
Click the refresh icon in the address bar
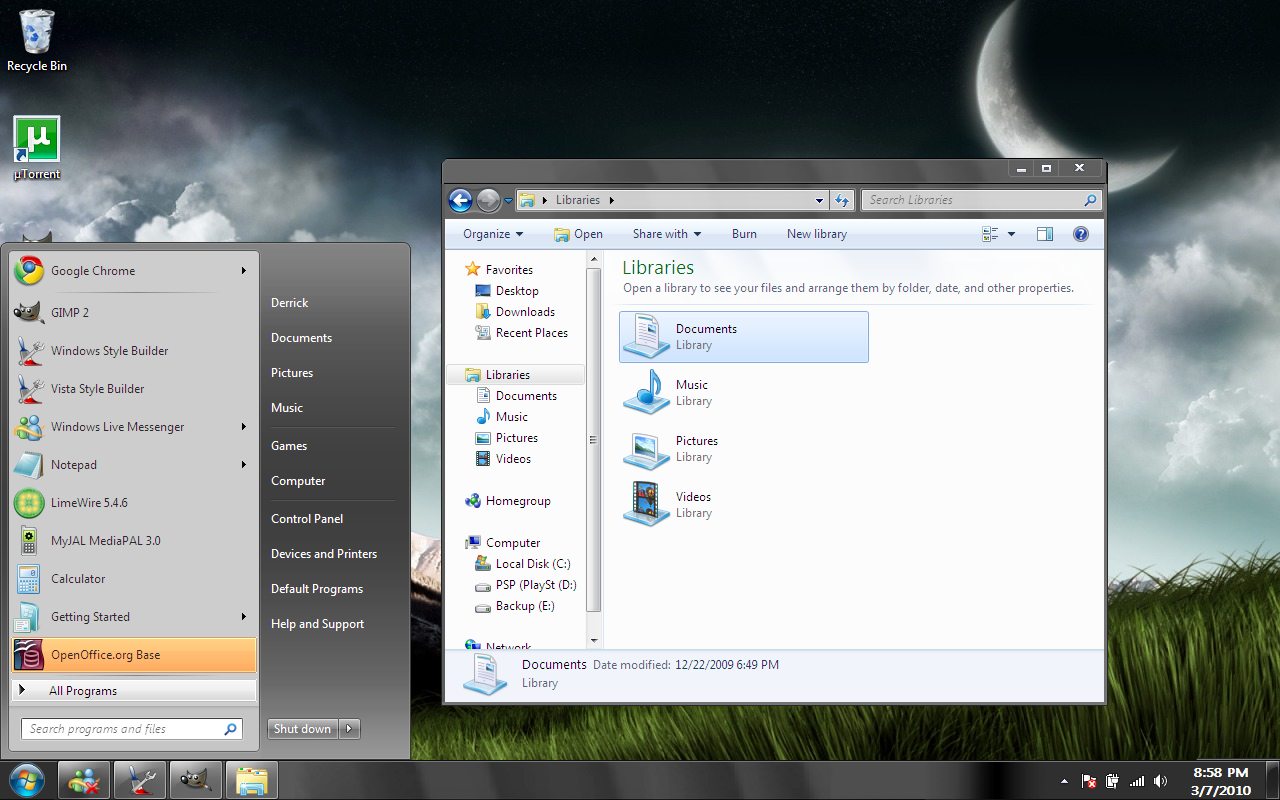tap(842, 200)
